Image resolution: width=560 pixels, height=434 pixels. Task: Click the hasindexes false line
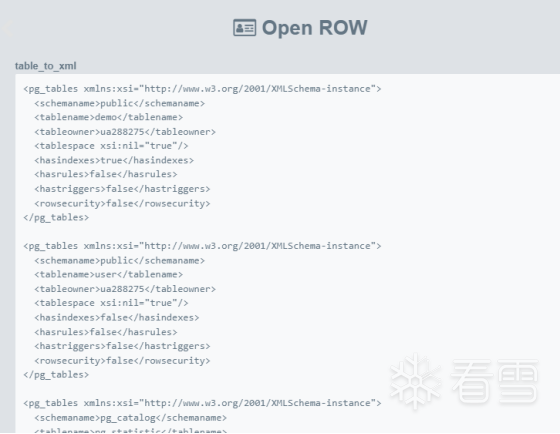[x=117, y=318]
